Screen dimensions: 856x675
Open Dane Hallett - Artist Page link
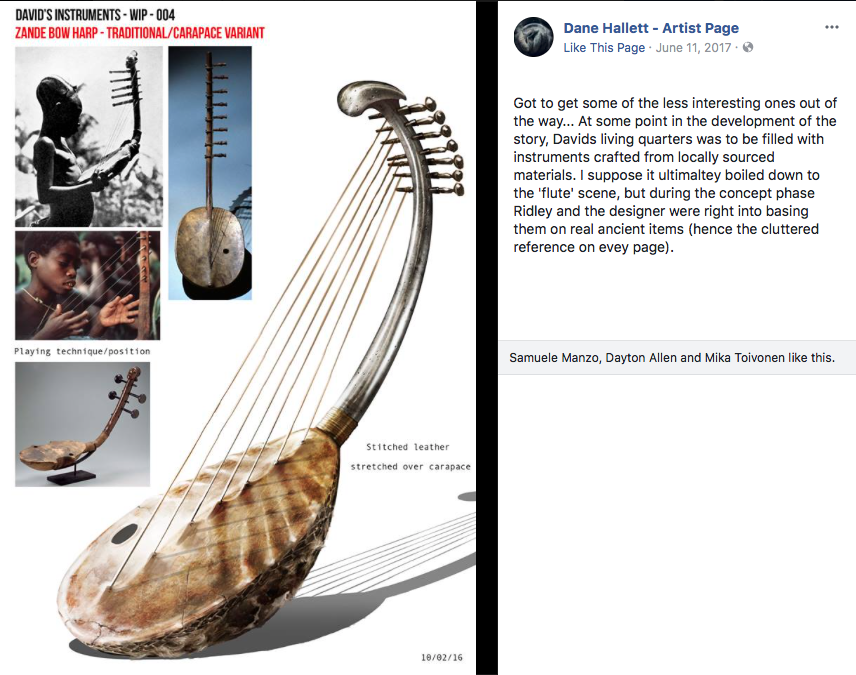click(651, 28)
